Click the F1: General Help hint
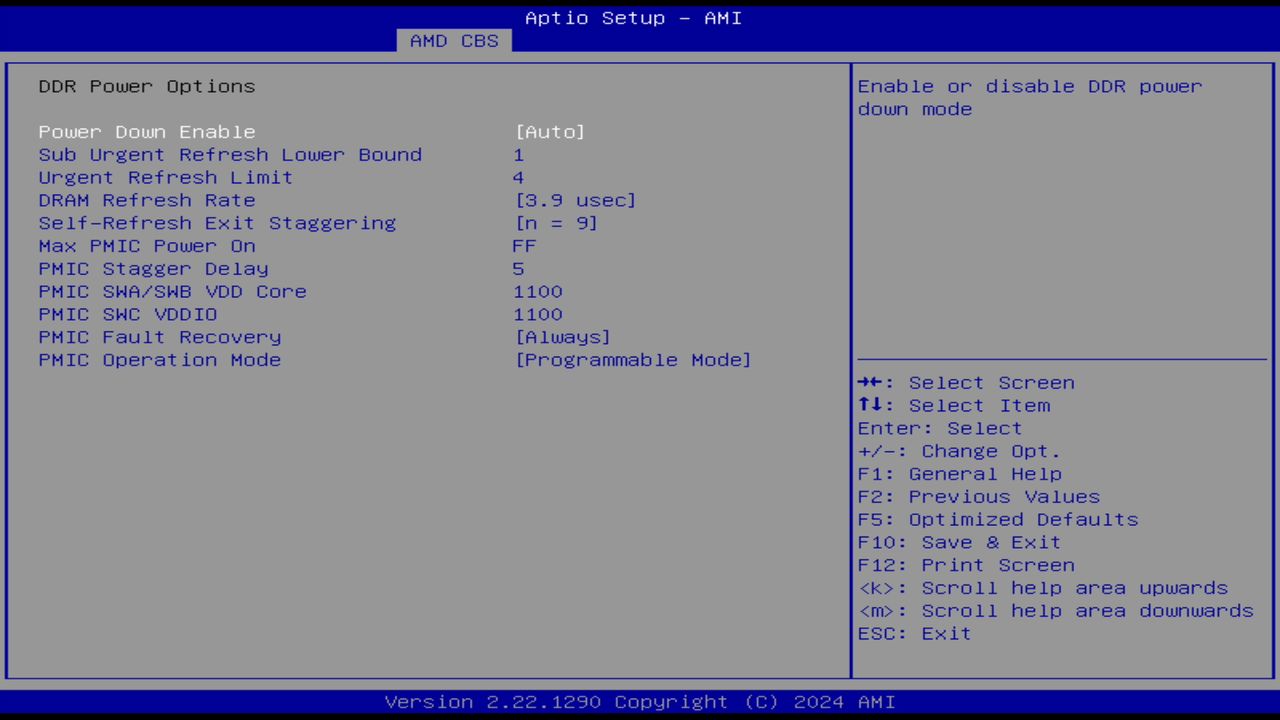The image size is (1280, 720). coord(960,474)
